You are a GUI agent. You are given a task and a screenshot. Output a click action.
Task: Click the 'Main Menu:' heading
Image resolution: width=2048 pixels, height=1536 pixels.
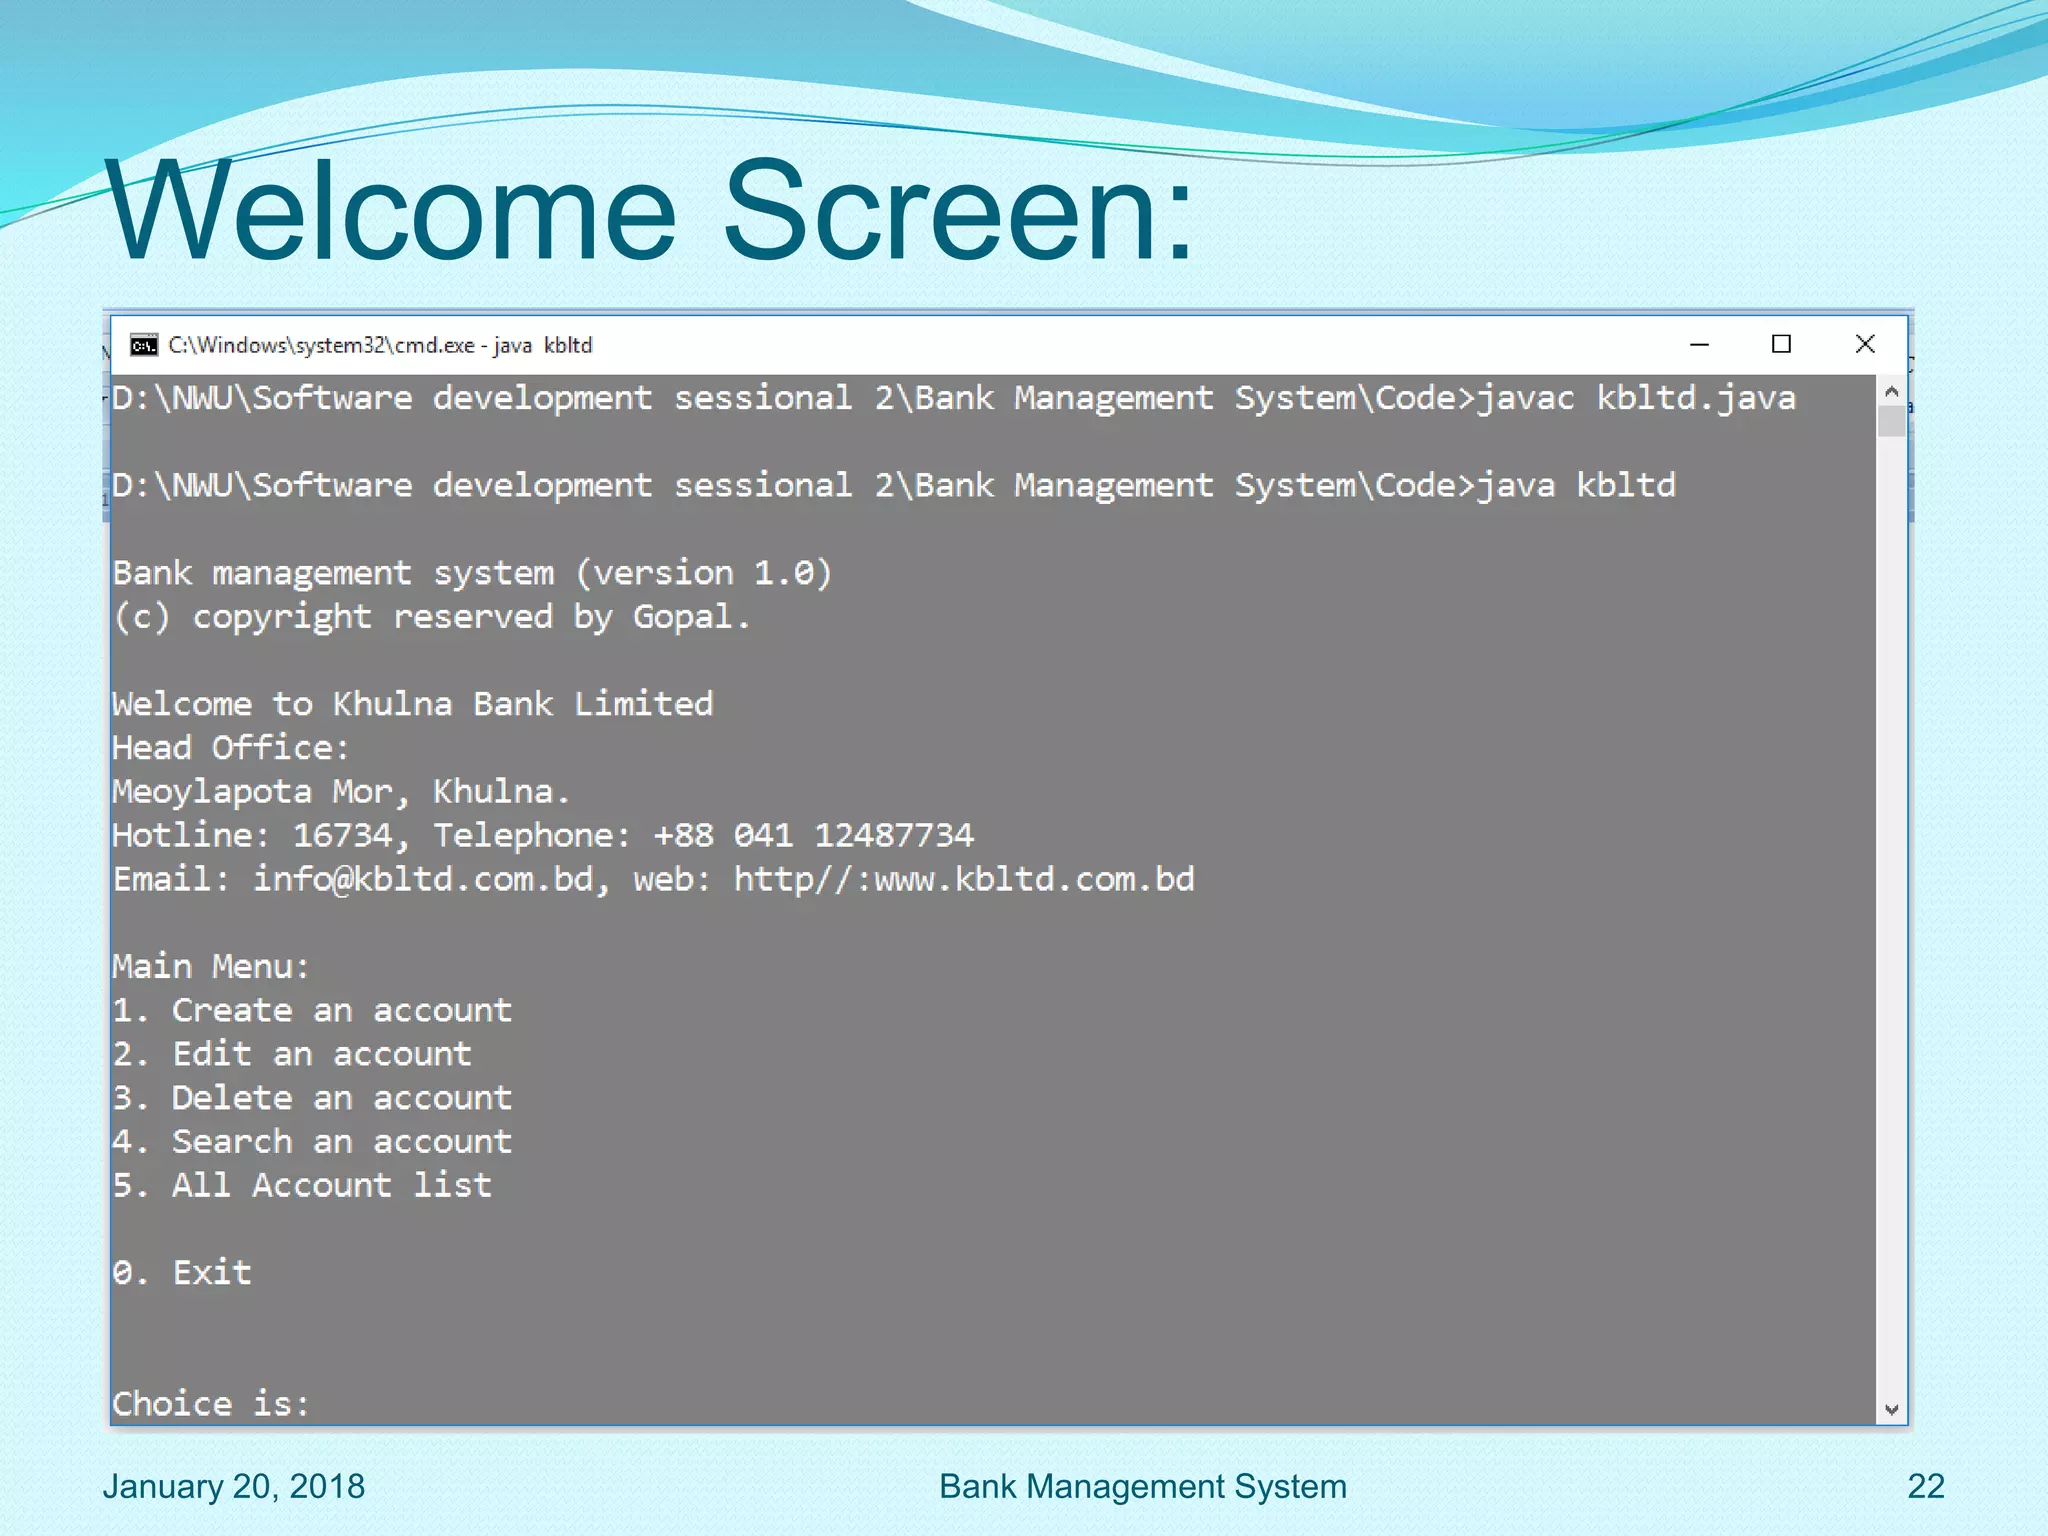211,967
